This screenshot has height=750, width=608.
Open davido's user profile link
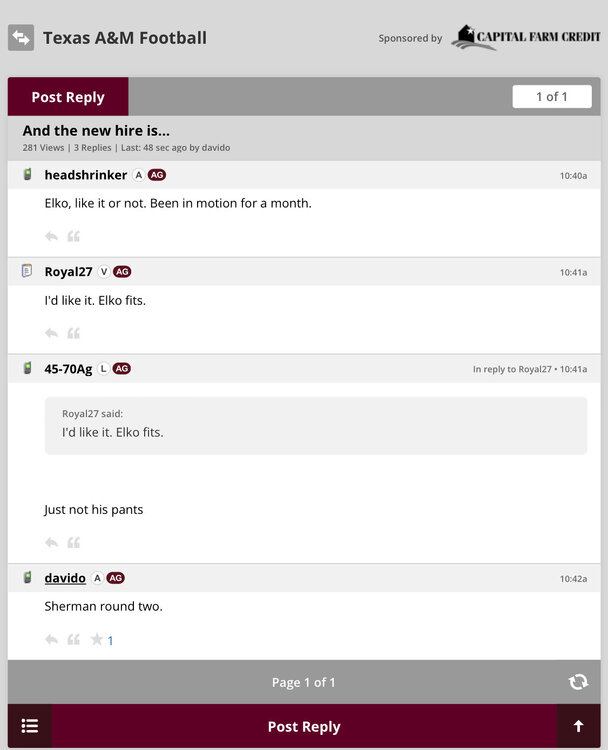(x=65, y=578)
